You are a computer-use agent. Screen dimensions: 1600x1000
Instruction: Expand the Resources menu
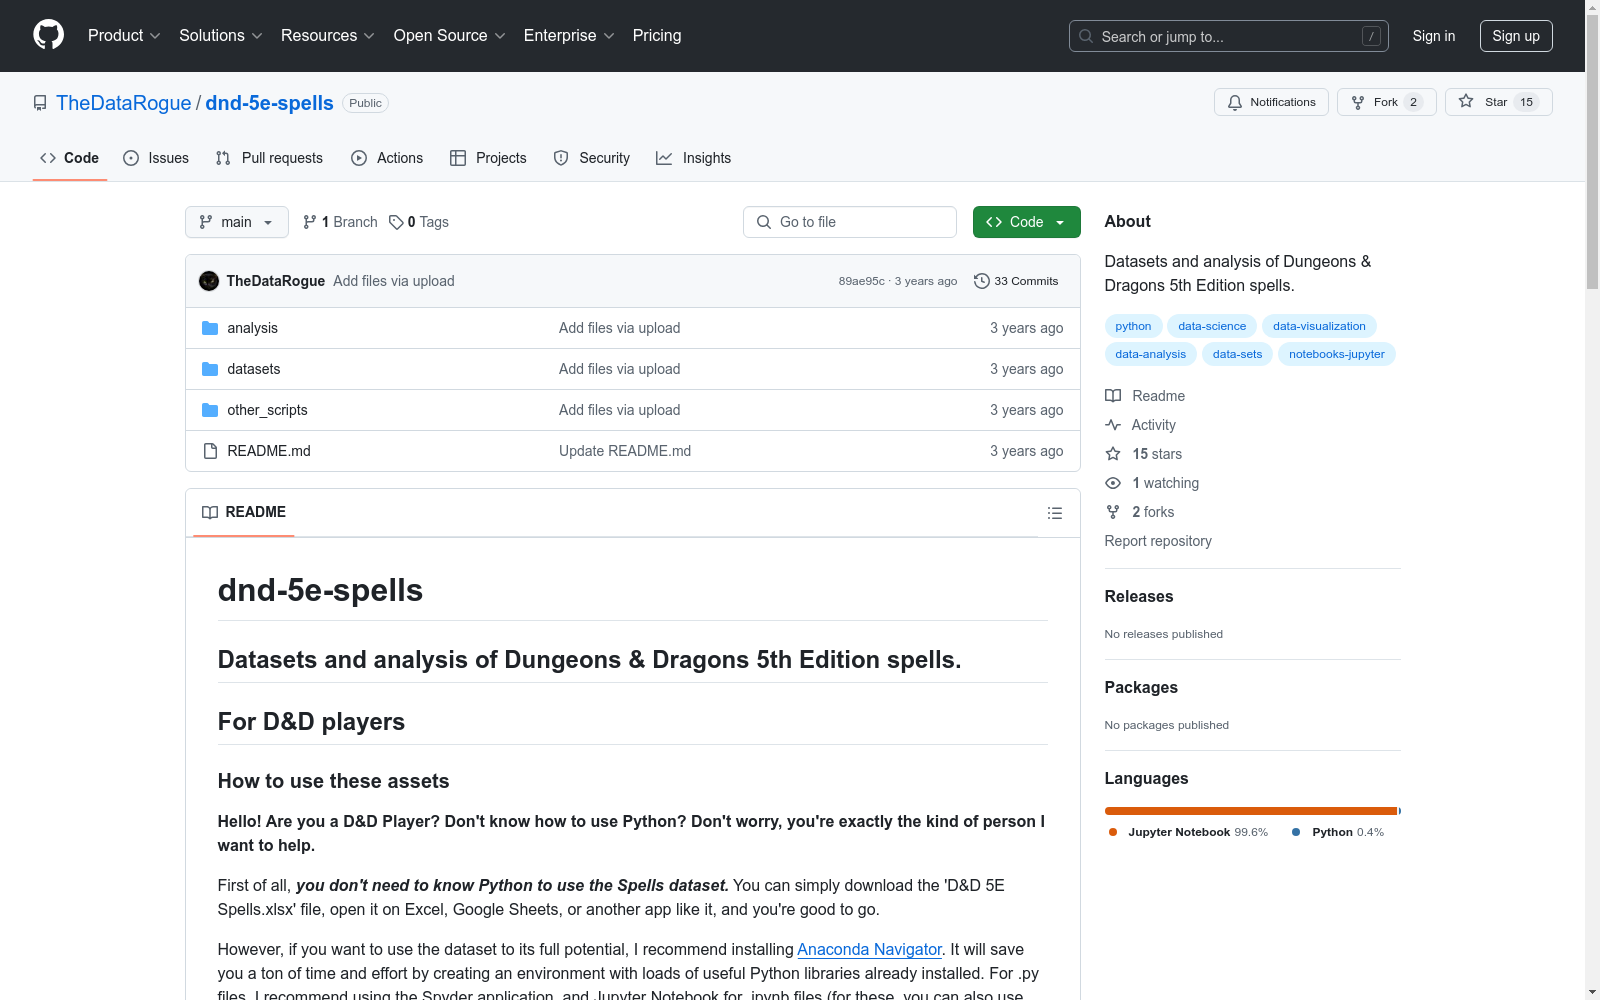[x=328, y=36]
